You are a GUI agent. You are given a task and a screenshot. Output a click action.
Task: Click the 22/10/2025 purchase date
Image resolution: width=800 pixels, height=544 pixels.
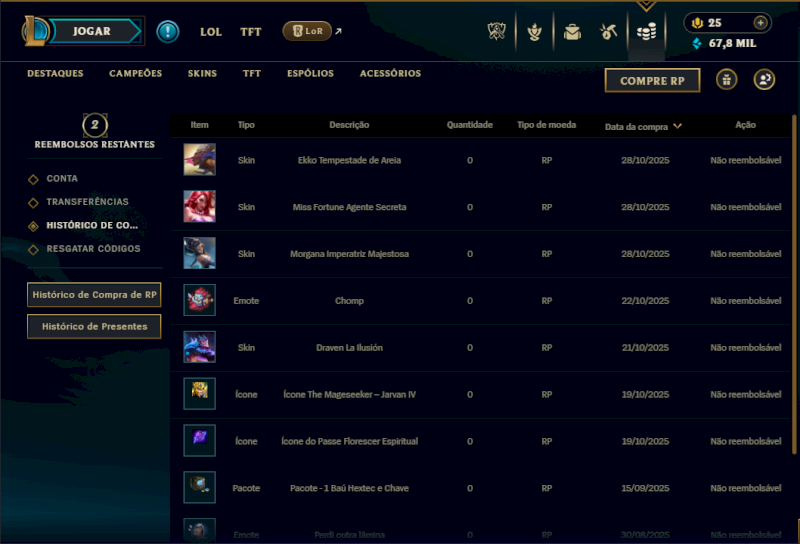(645, 301)
